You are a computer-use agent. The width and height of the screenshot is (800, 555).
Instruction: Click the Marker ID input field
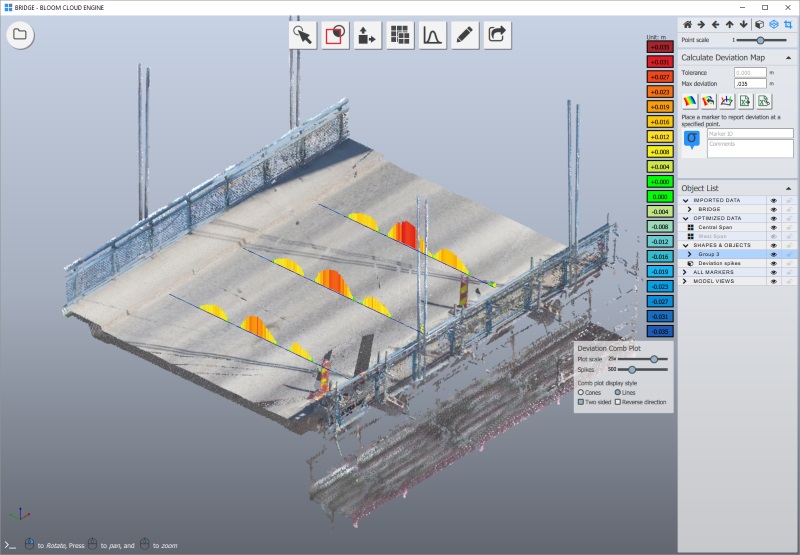click(750, 134)
